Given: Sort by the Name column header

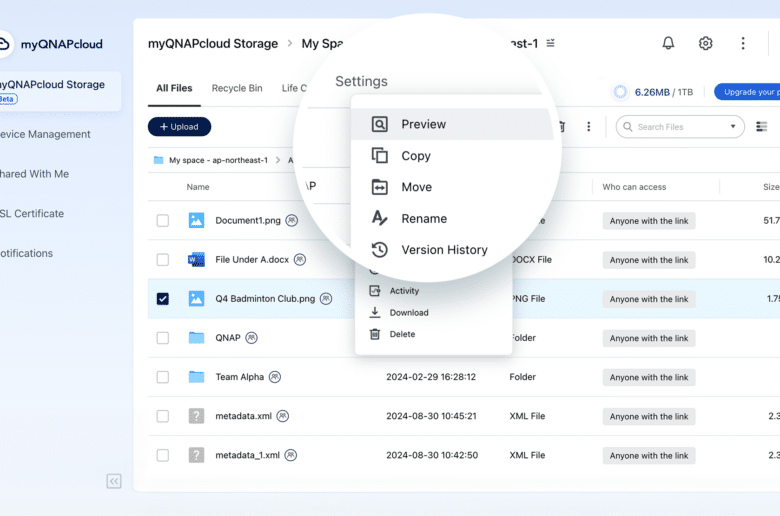Looking at the screenshot, I should coord(198,187).
